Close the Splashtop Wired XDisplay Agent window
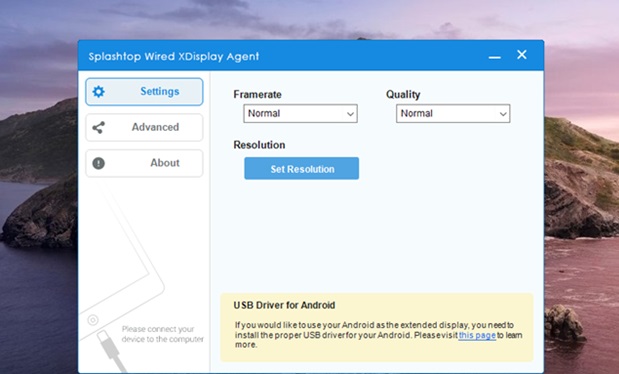 coord(521,55)
